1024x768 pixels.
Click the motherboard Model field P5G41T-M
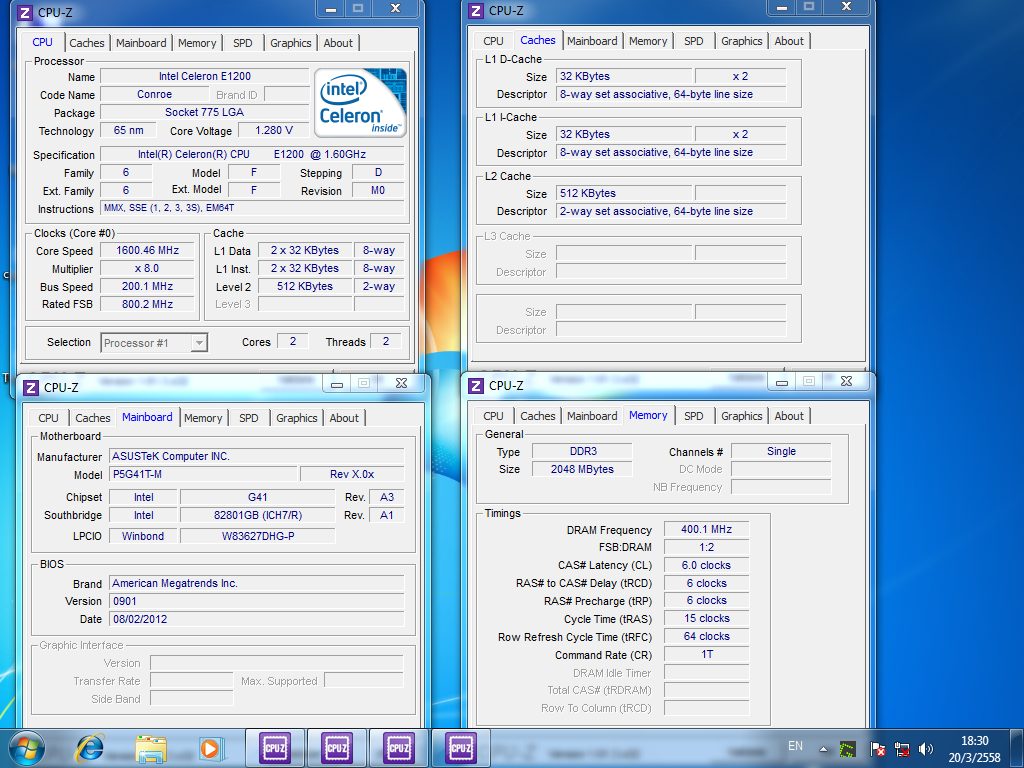pyautogui.click(x=202, y=474)
